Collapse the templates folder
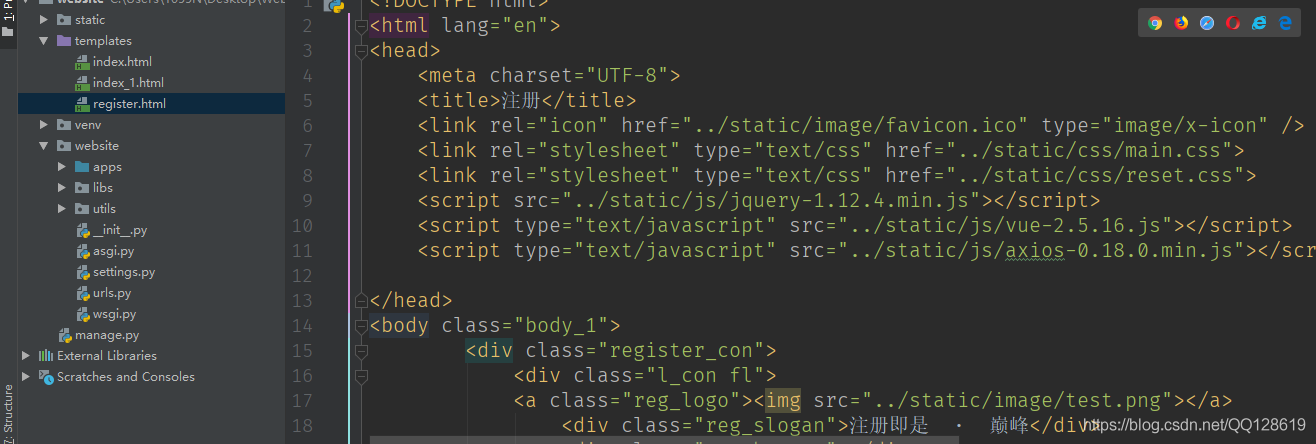 click(44, 41)
